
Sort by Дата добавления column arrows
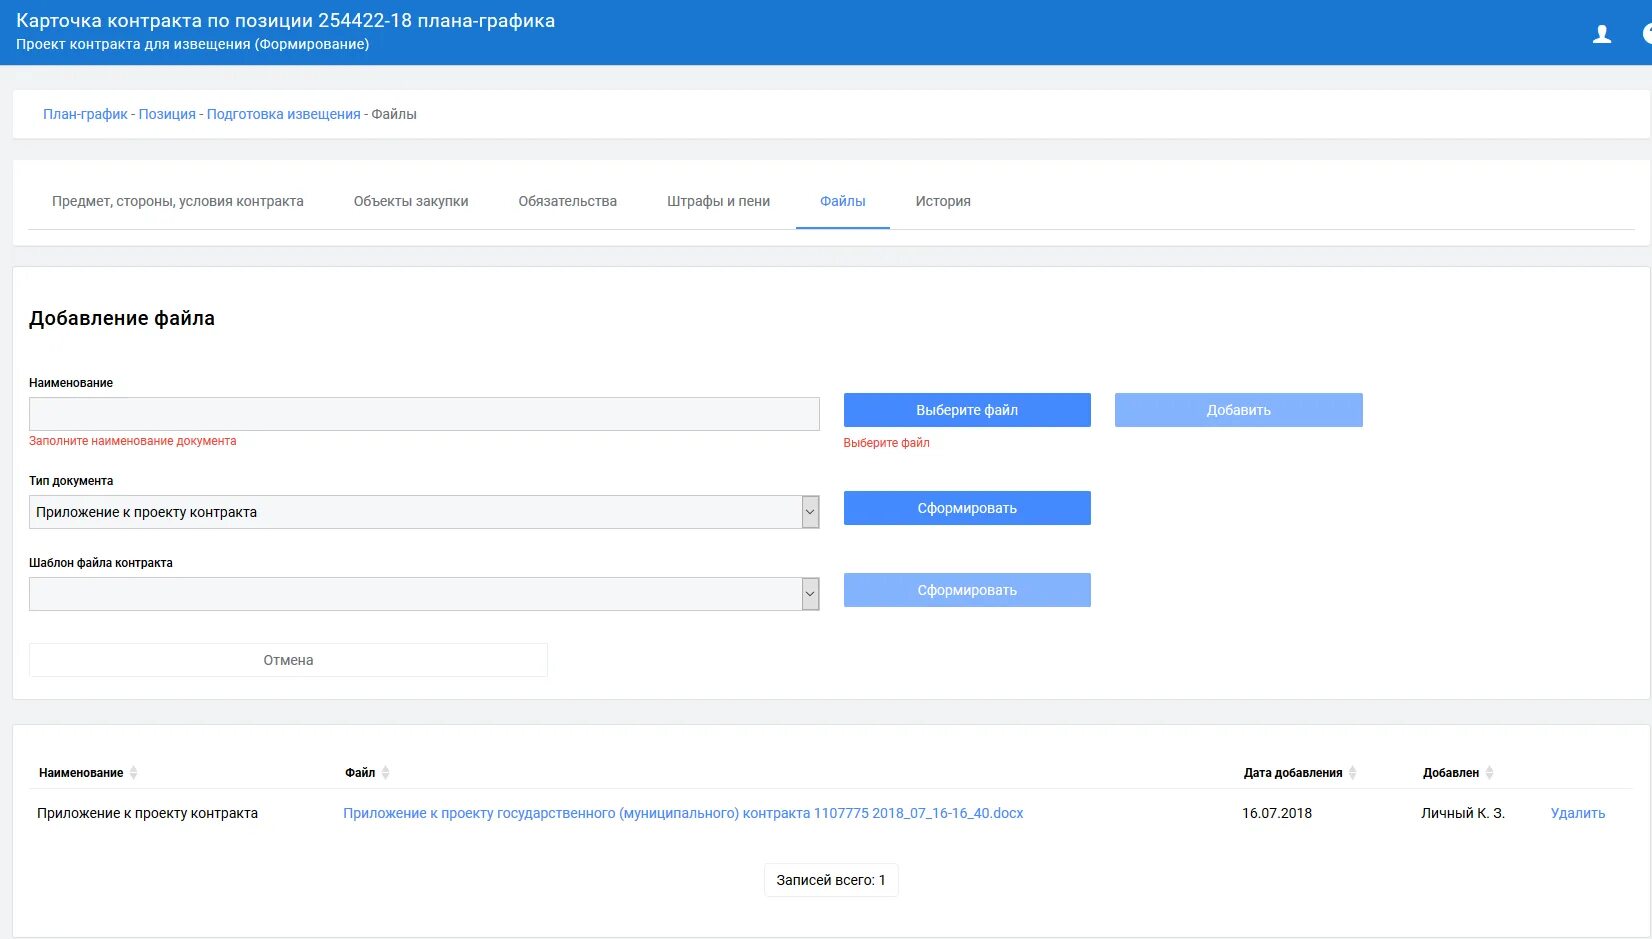point(1352,773)
